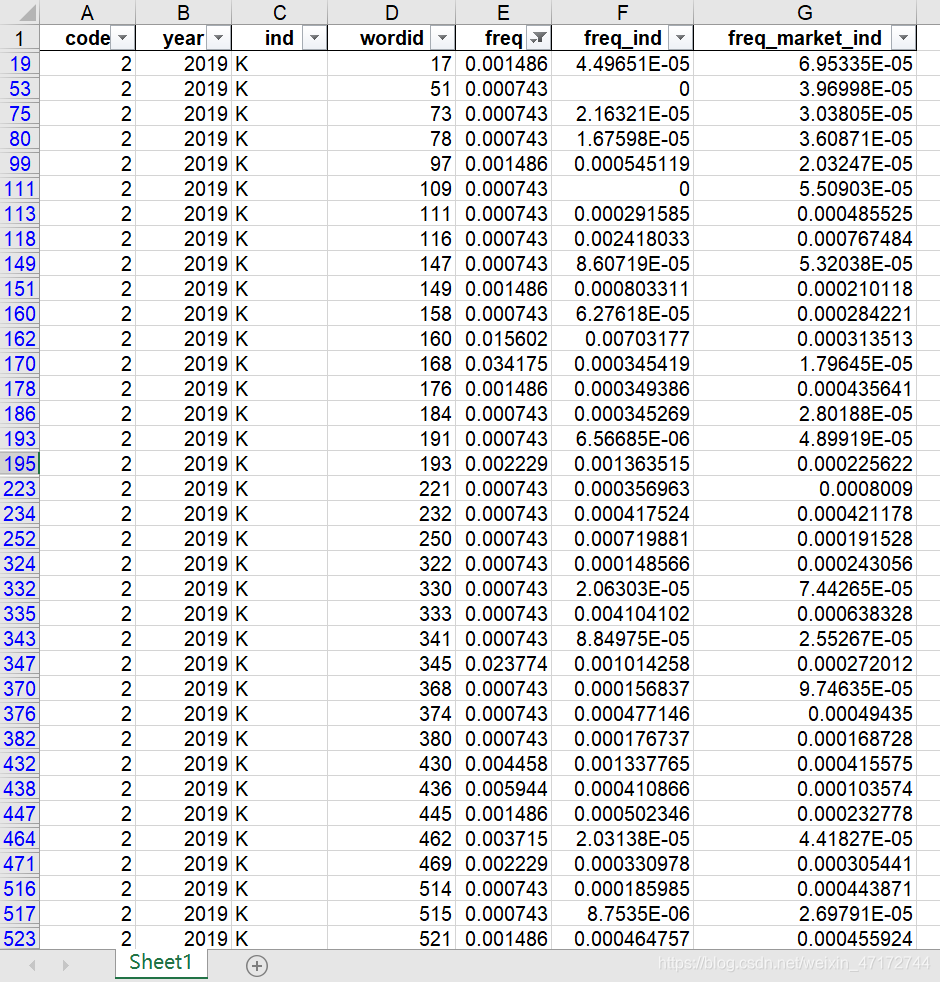Select column C header

[279, 13]
